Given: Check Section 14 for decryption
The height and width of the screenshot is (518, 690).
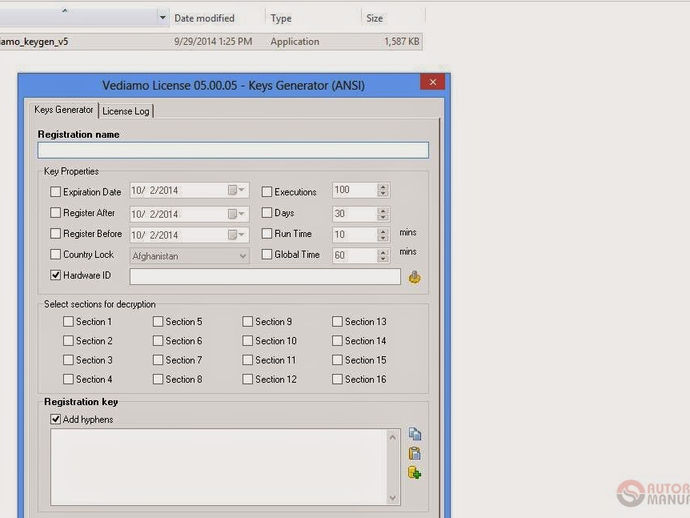Looking at the screenshot, I should pyautogui.click(x=338, y=341).
